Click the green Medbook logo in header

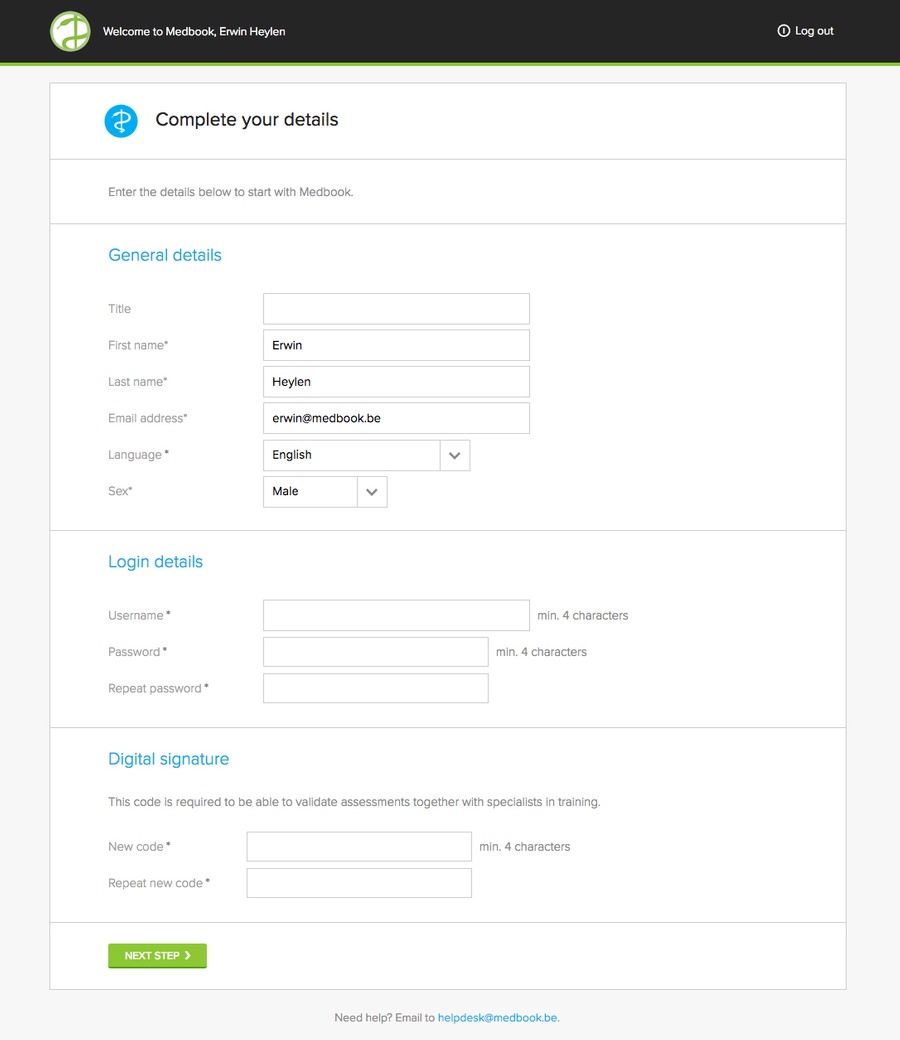[70, 31]
